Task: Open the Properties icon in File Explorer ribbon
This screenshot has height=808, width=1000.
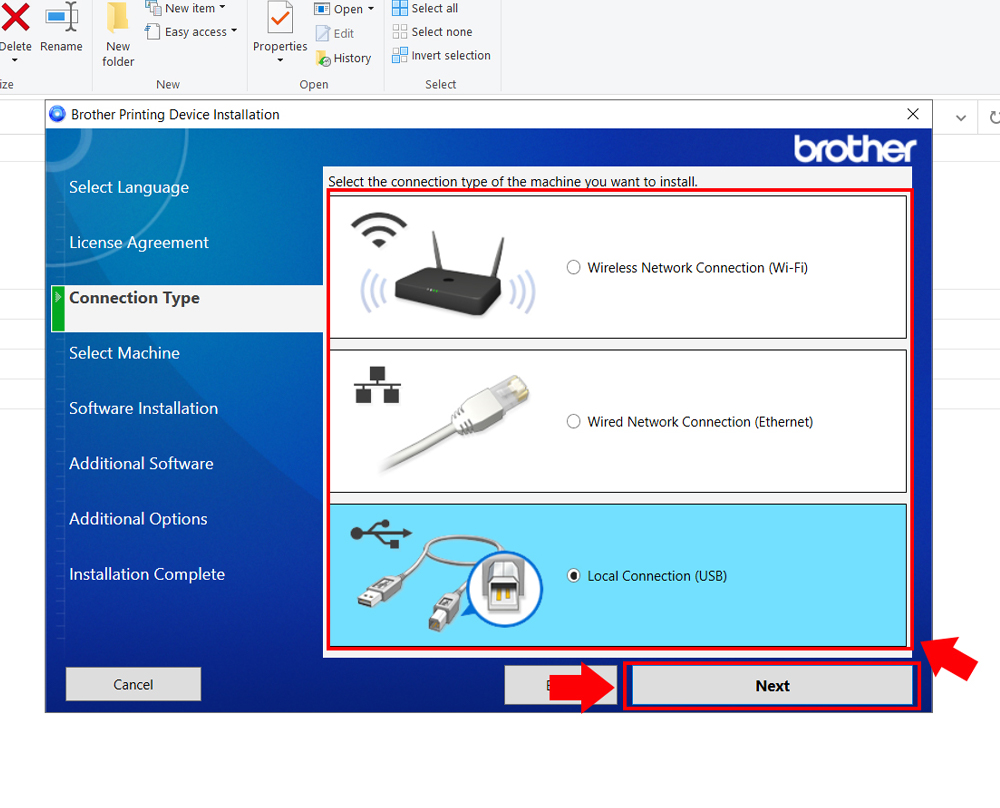Action: [280, 18]
